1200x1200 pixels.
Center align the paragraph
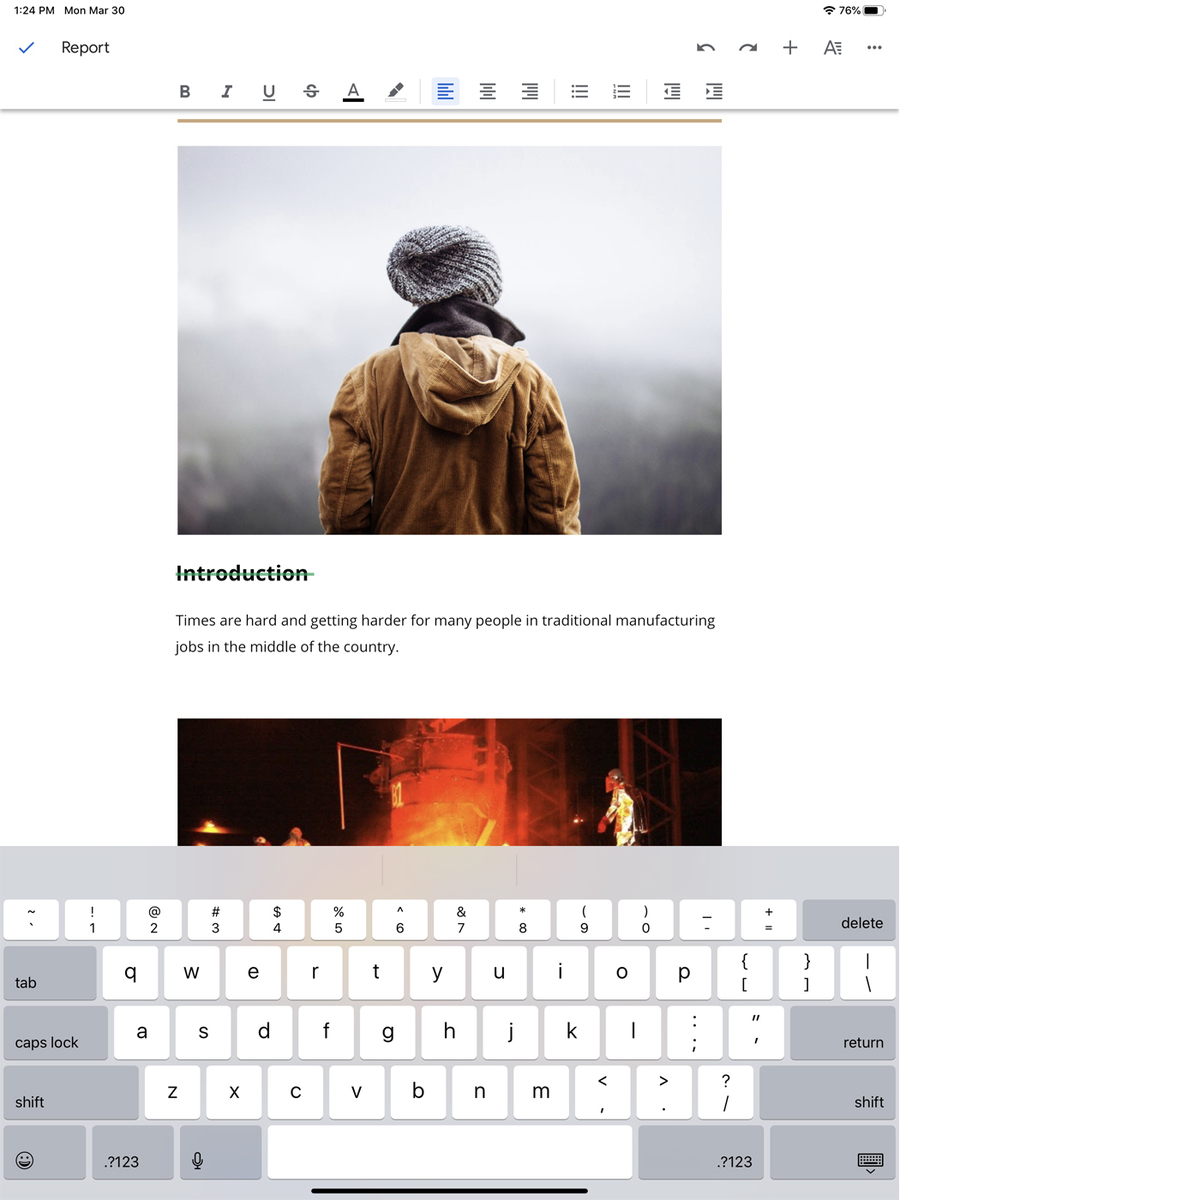point(488,91)
